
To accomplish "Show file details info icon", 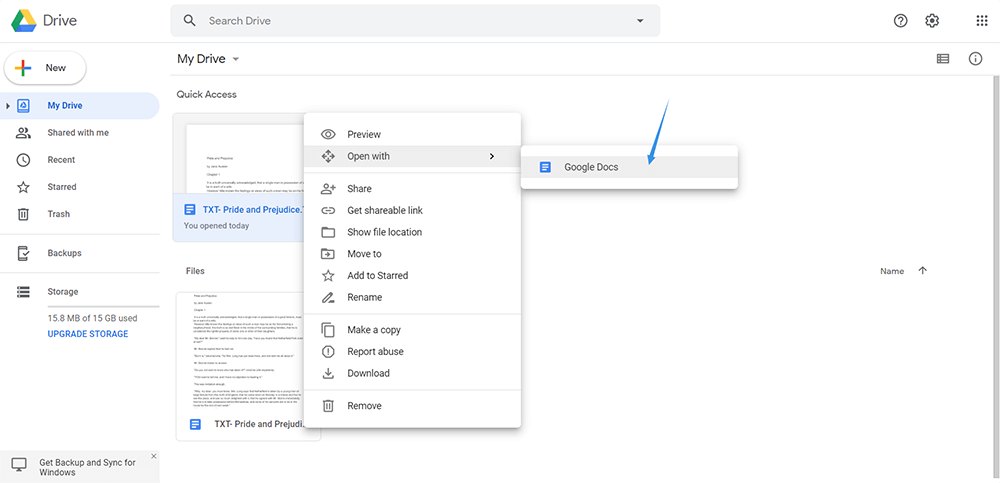I will 975,59.
